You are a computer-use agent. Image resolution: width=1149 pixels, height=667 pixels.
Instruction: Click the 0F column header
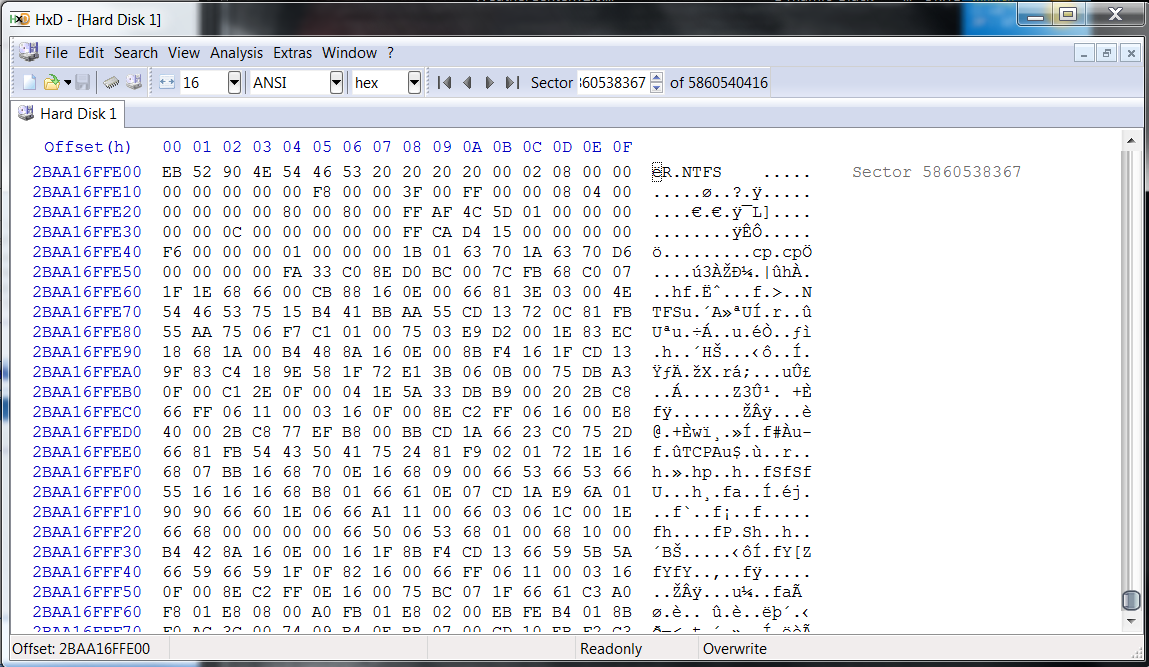pyautogui.click(x=622, y=147)
